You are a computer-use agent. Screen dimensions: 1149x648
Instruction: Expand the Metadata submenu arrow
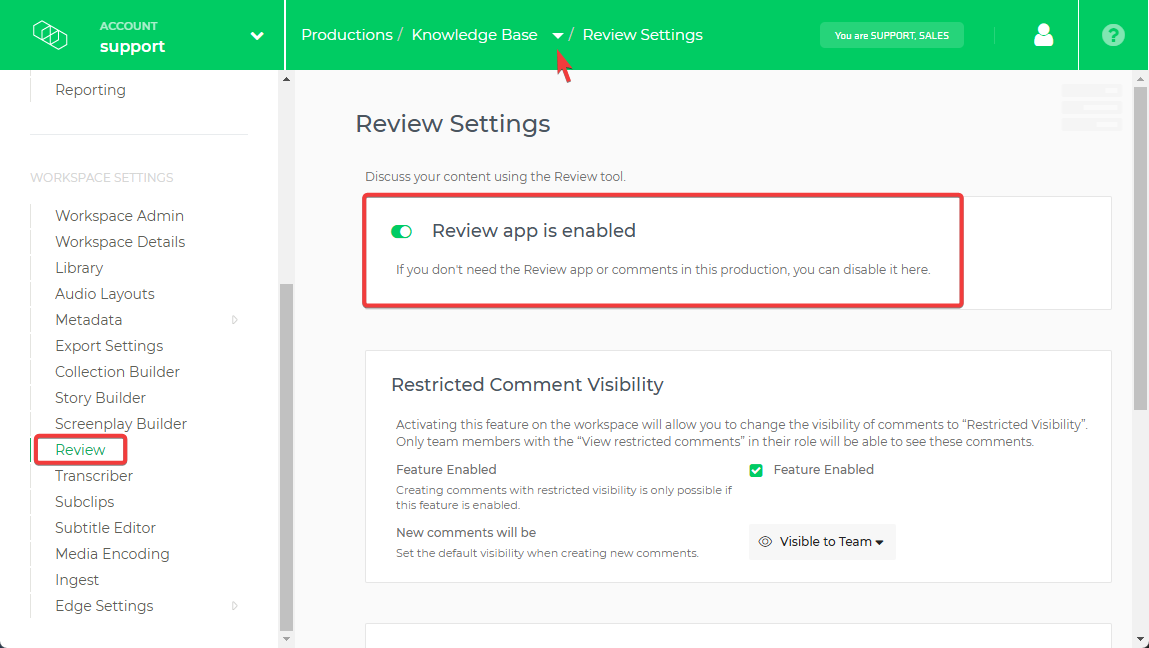234,320
